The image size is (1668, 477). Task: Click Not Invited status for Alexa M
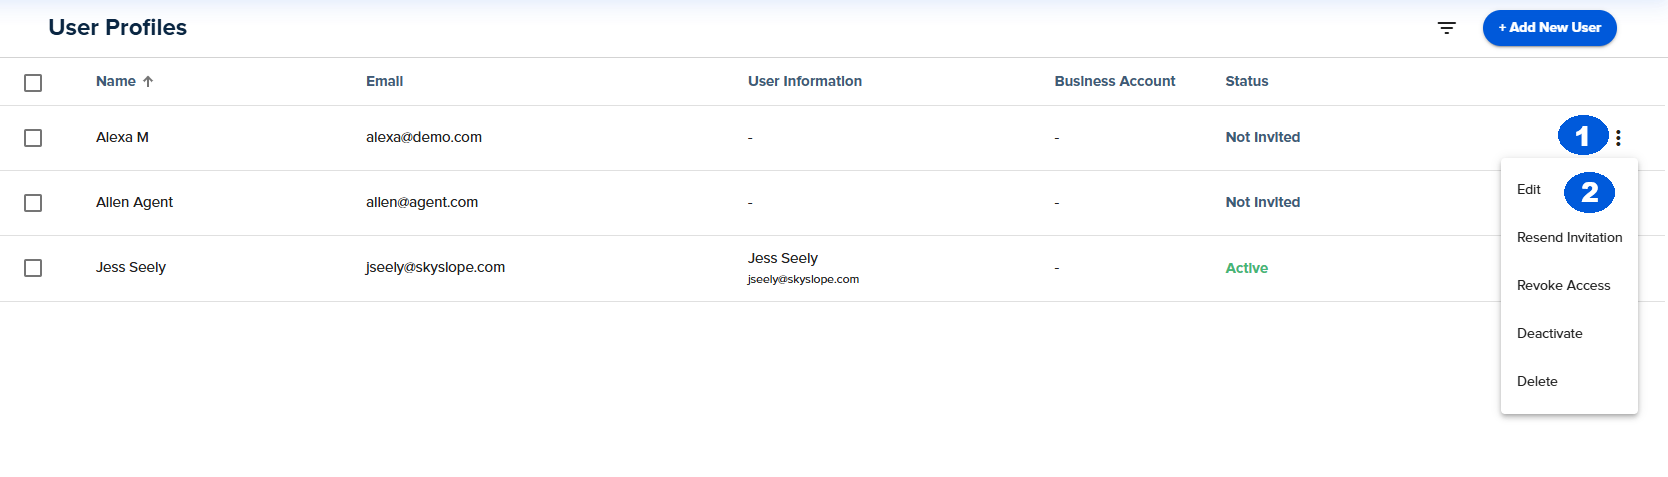(1263, 138)
